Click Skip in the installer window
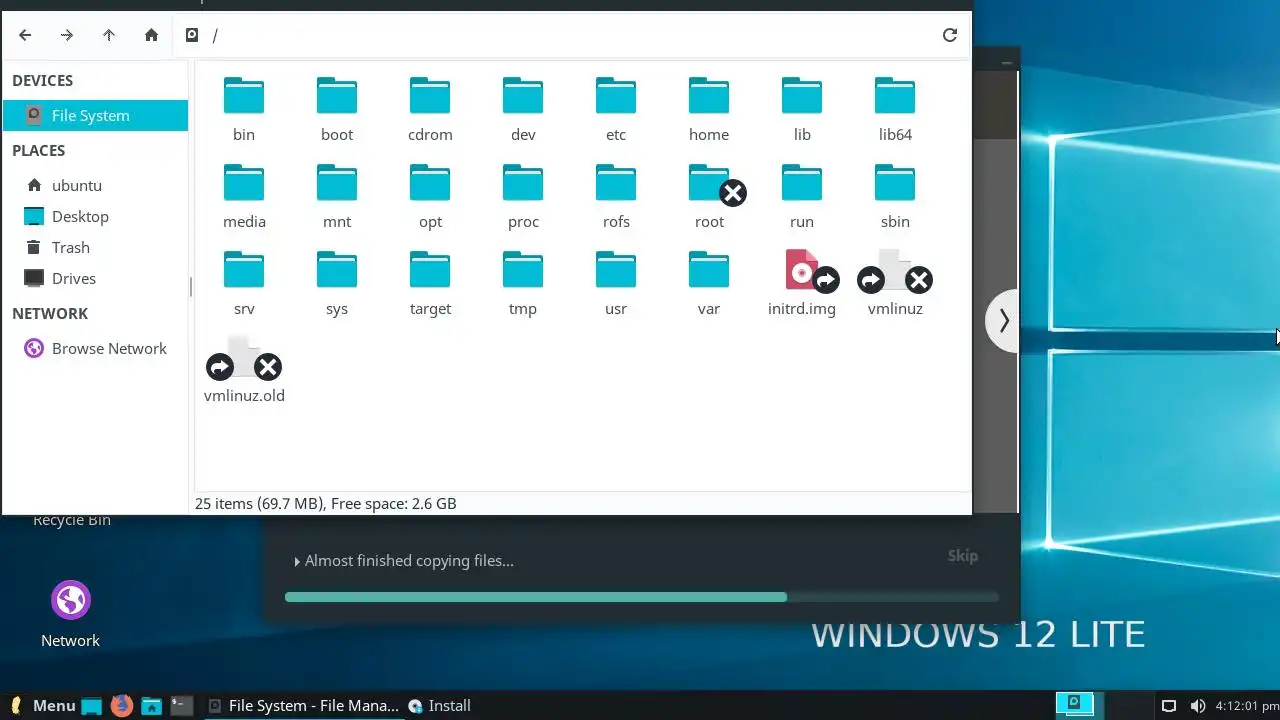 coord(963,556)
